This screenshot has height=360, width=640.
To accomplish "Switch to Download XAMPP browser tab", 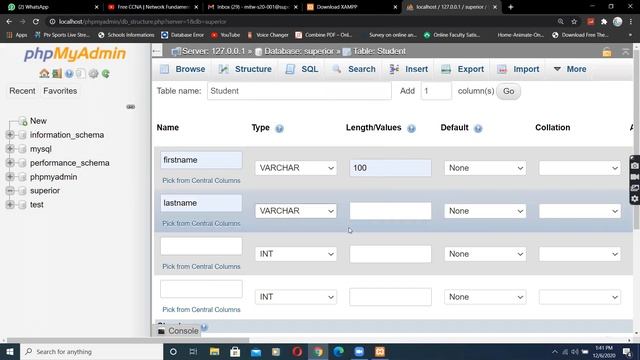I will [x=352, y=7].
